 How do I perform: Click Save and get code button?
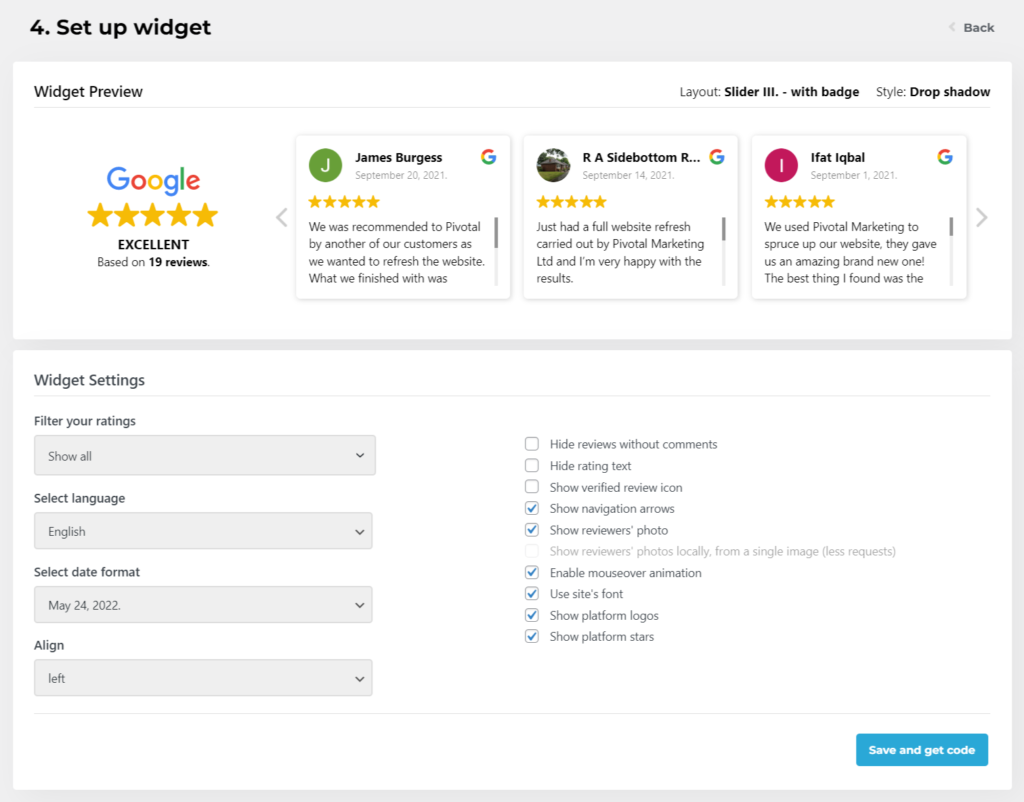coord(921,750)
